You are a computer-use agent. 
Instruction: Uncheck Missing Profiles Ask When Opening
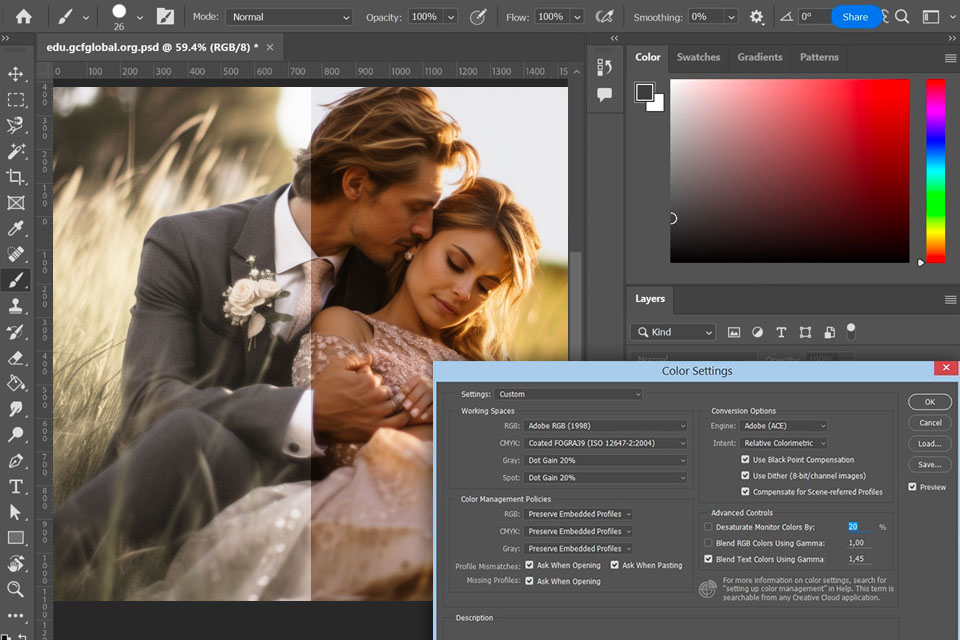point(529,581)
